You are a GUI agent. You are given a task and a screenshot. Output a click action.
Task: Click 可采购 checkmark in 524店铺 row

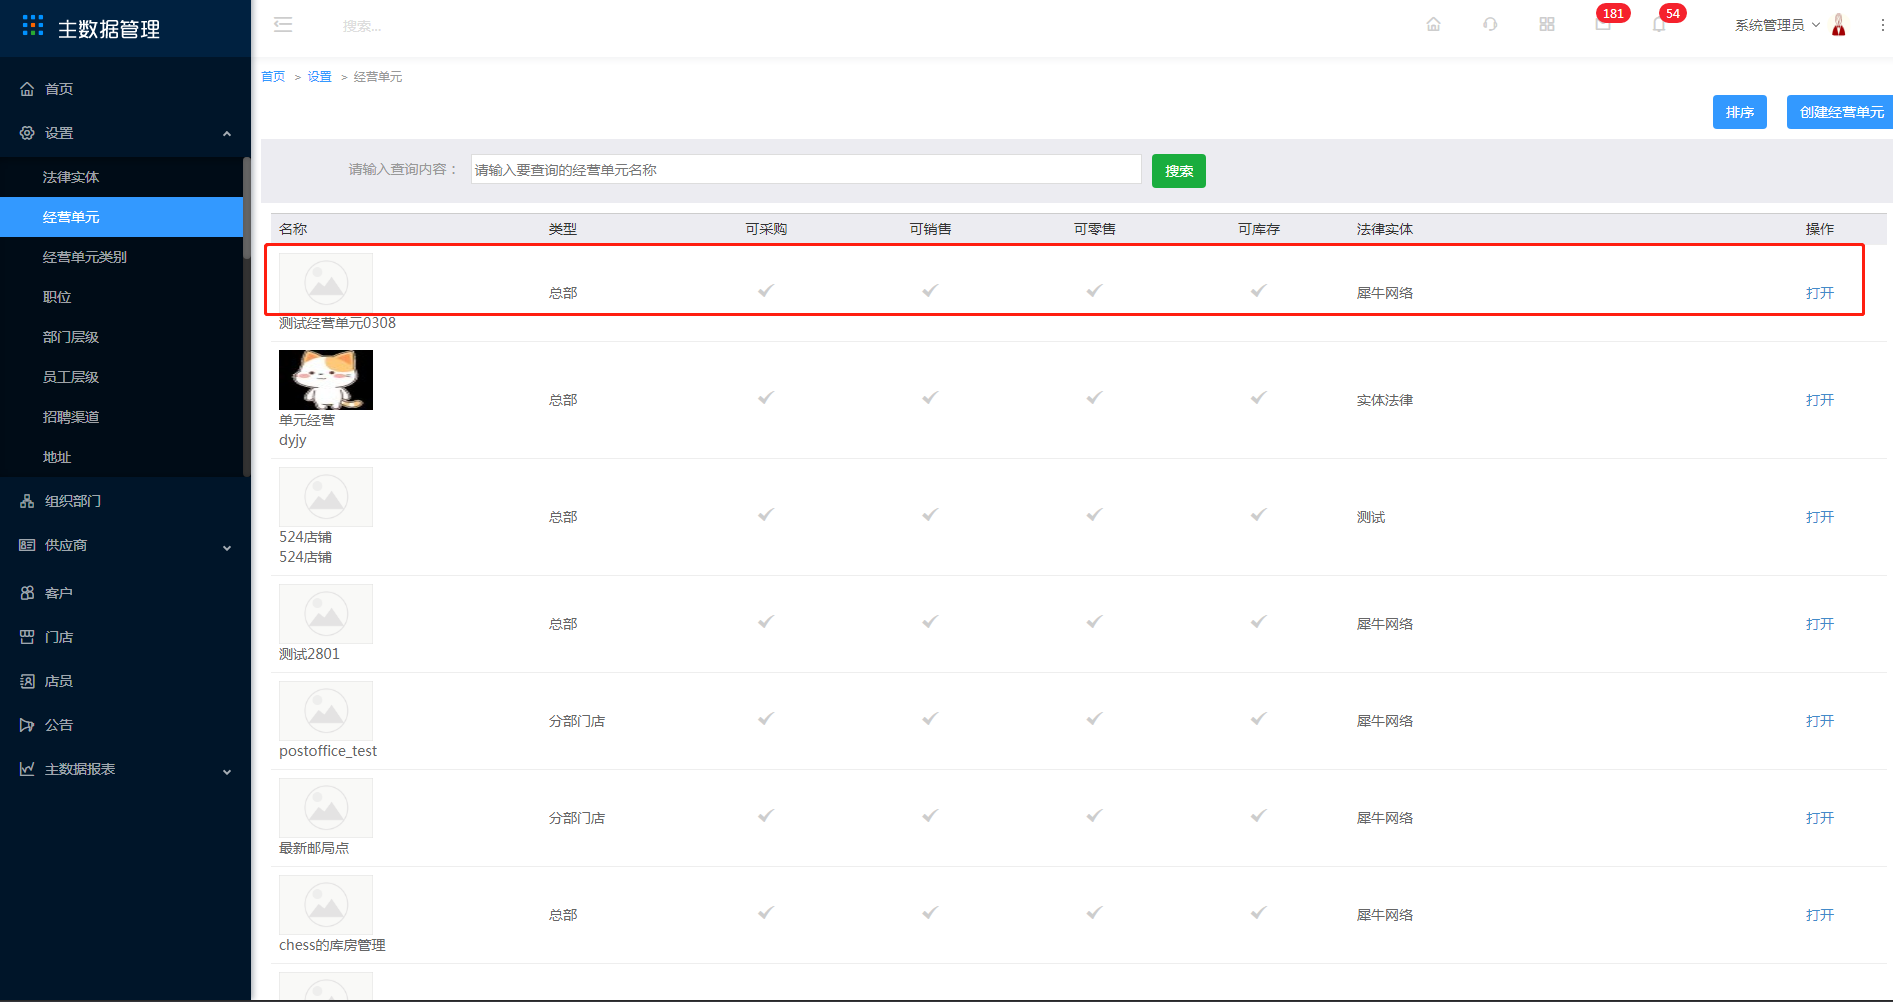point(766,515)
